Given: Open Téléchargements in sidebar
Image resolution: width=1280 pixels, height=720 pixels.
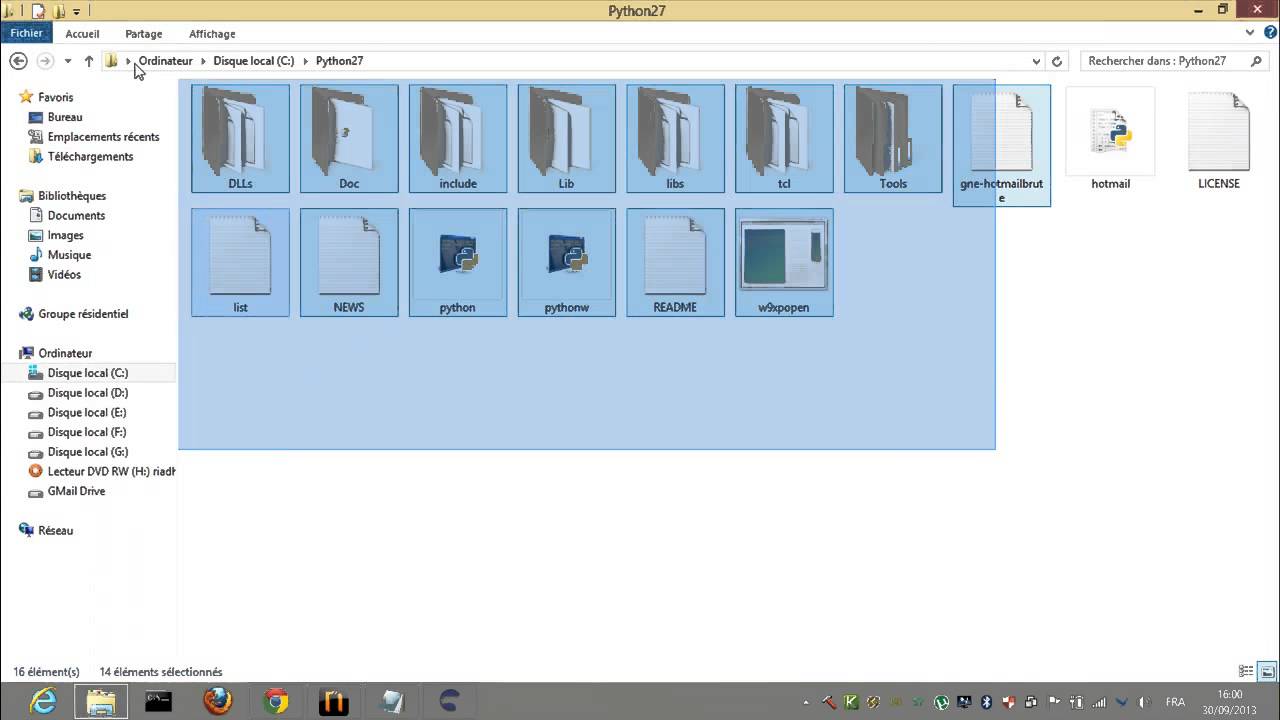Looking at the screenshot, I should point(90,157).
